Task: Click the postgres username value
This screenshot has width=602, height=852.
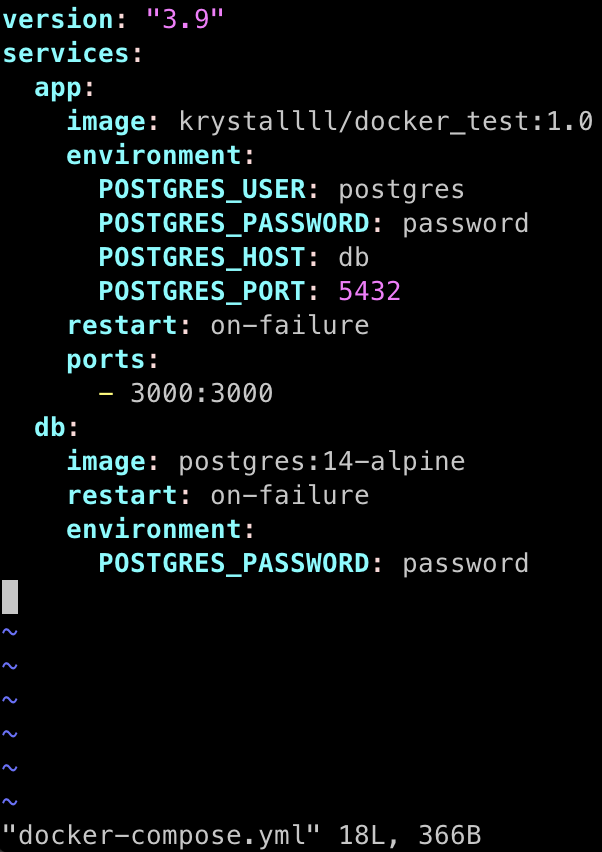Action: point(402,191)
